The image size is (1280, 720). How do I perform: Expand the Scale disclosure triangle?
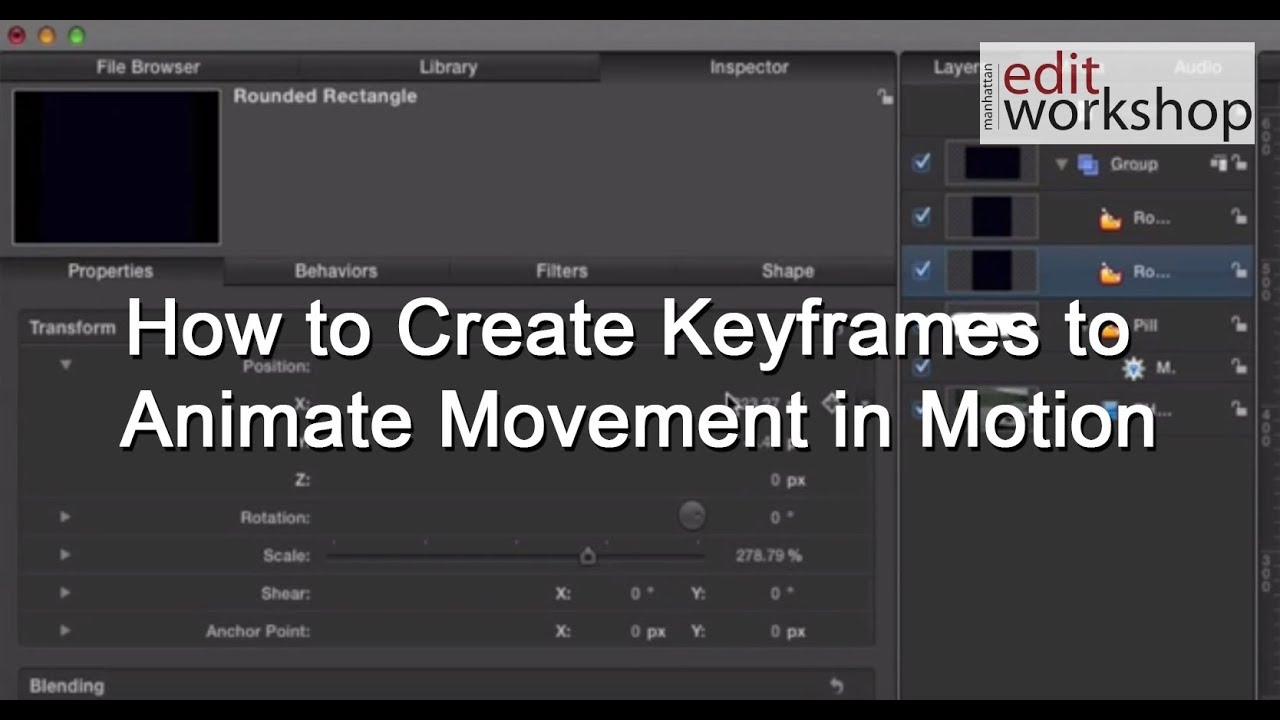click(x=65, y=555)
